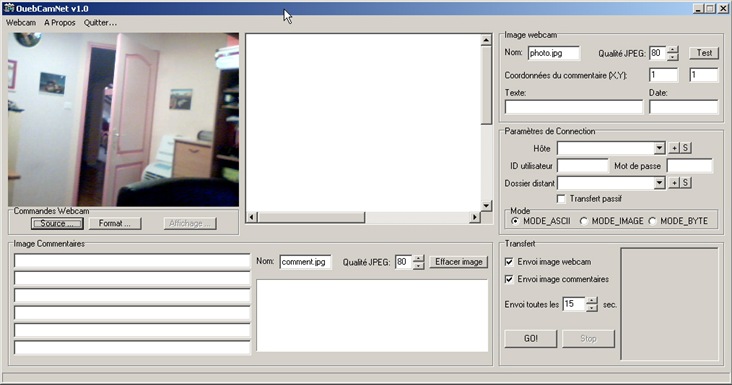Select MODE_IMAGE radio button
The width and height of the screenshot is (732, 385).
click(x=584, y=221)
